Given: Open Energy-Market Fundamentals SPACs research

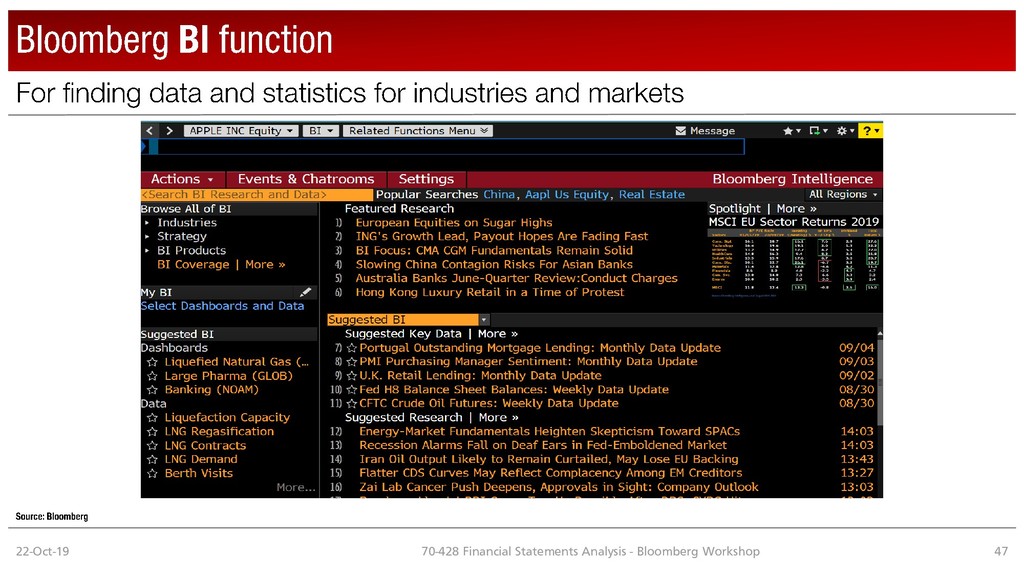Looking at the screenshot, I should pyautogui.click(x=549, y=431).
